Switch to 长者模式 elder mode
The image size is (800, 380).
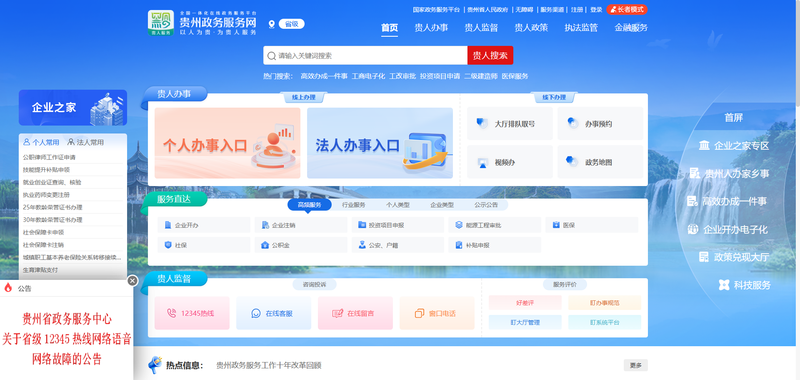point(627,10)
